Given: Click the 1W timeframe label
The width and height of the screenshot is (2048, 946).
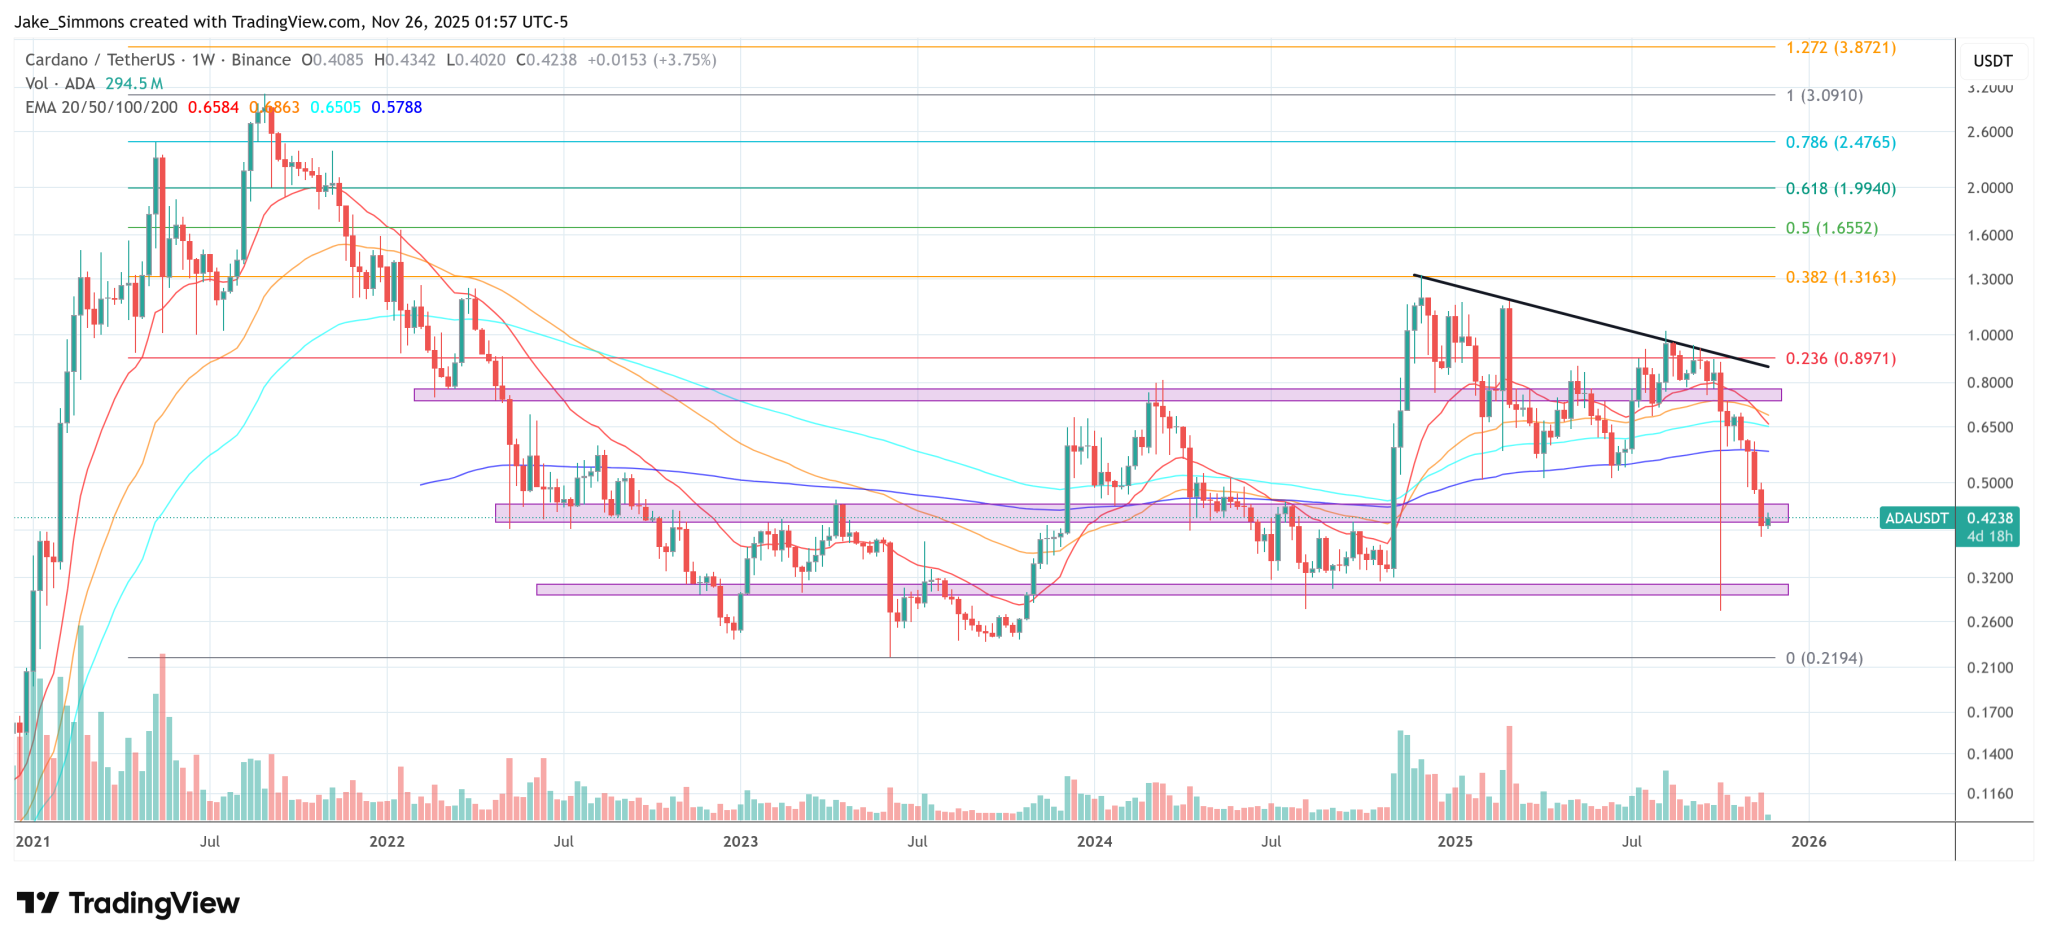Looking at the screenshot, I should point(203,60).
